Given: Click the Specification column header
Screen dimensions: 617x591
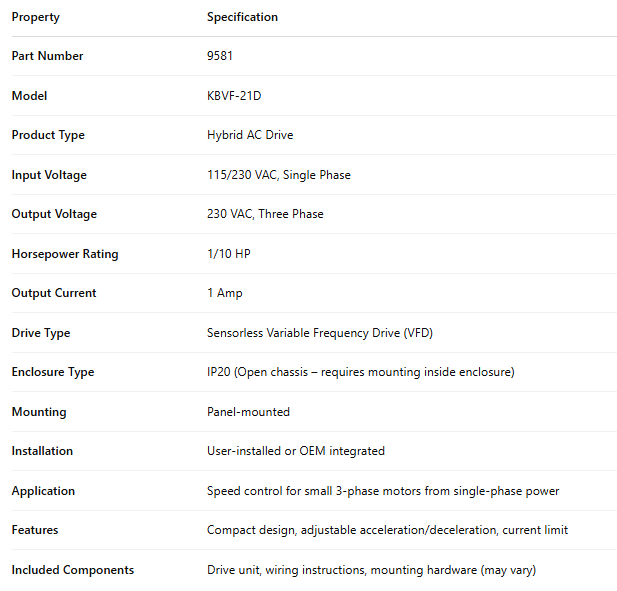Looking at the screenshot, I should click(x=242, y=17).
